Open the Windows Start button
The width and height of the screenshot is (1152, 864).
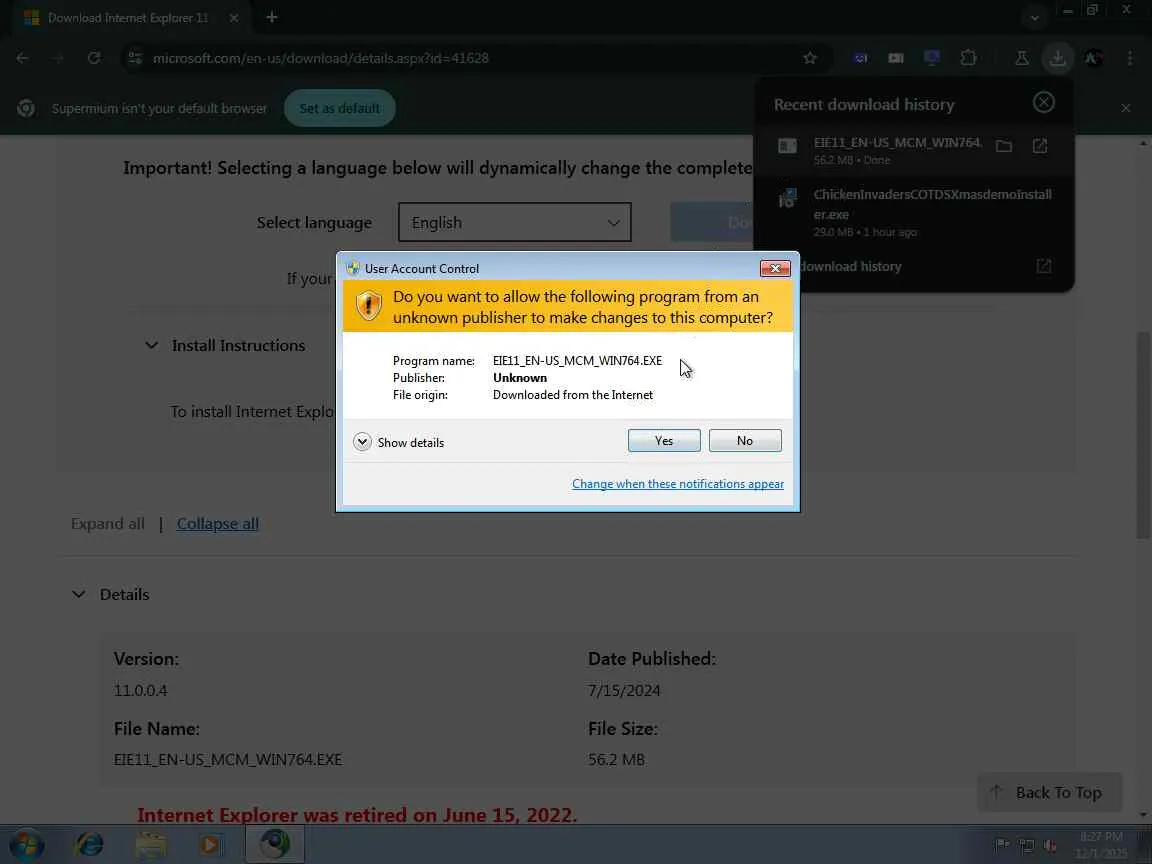(26, 845)
